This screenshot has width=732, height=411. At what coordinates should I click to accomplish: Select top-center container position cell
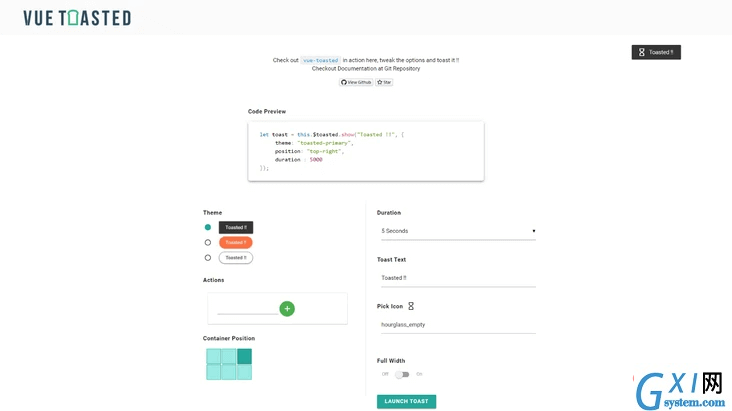[229, 356]
